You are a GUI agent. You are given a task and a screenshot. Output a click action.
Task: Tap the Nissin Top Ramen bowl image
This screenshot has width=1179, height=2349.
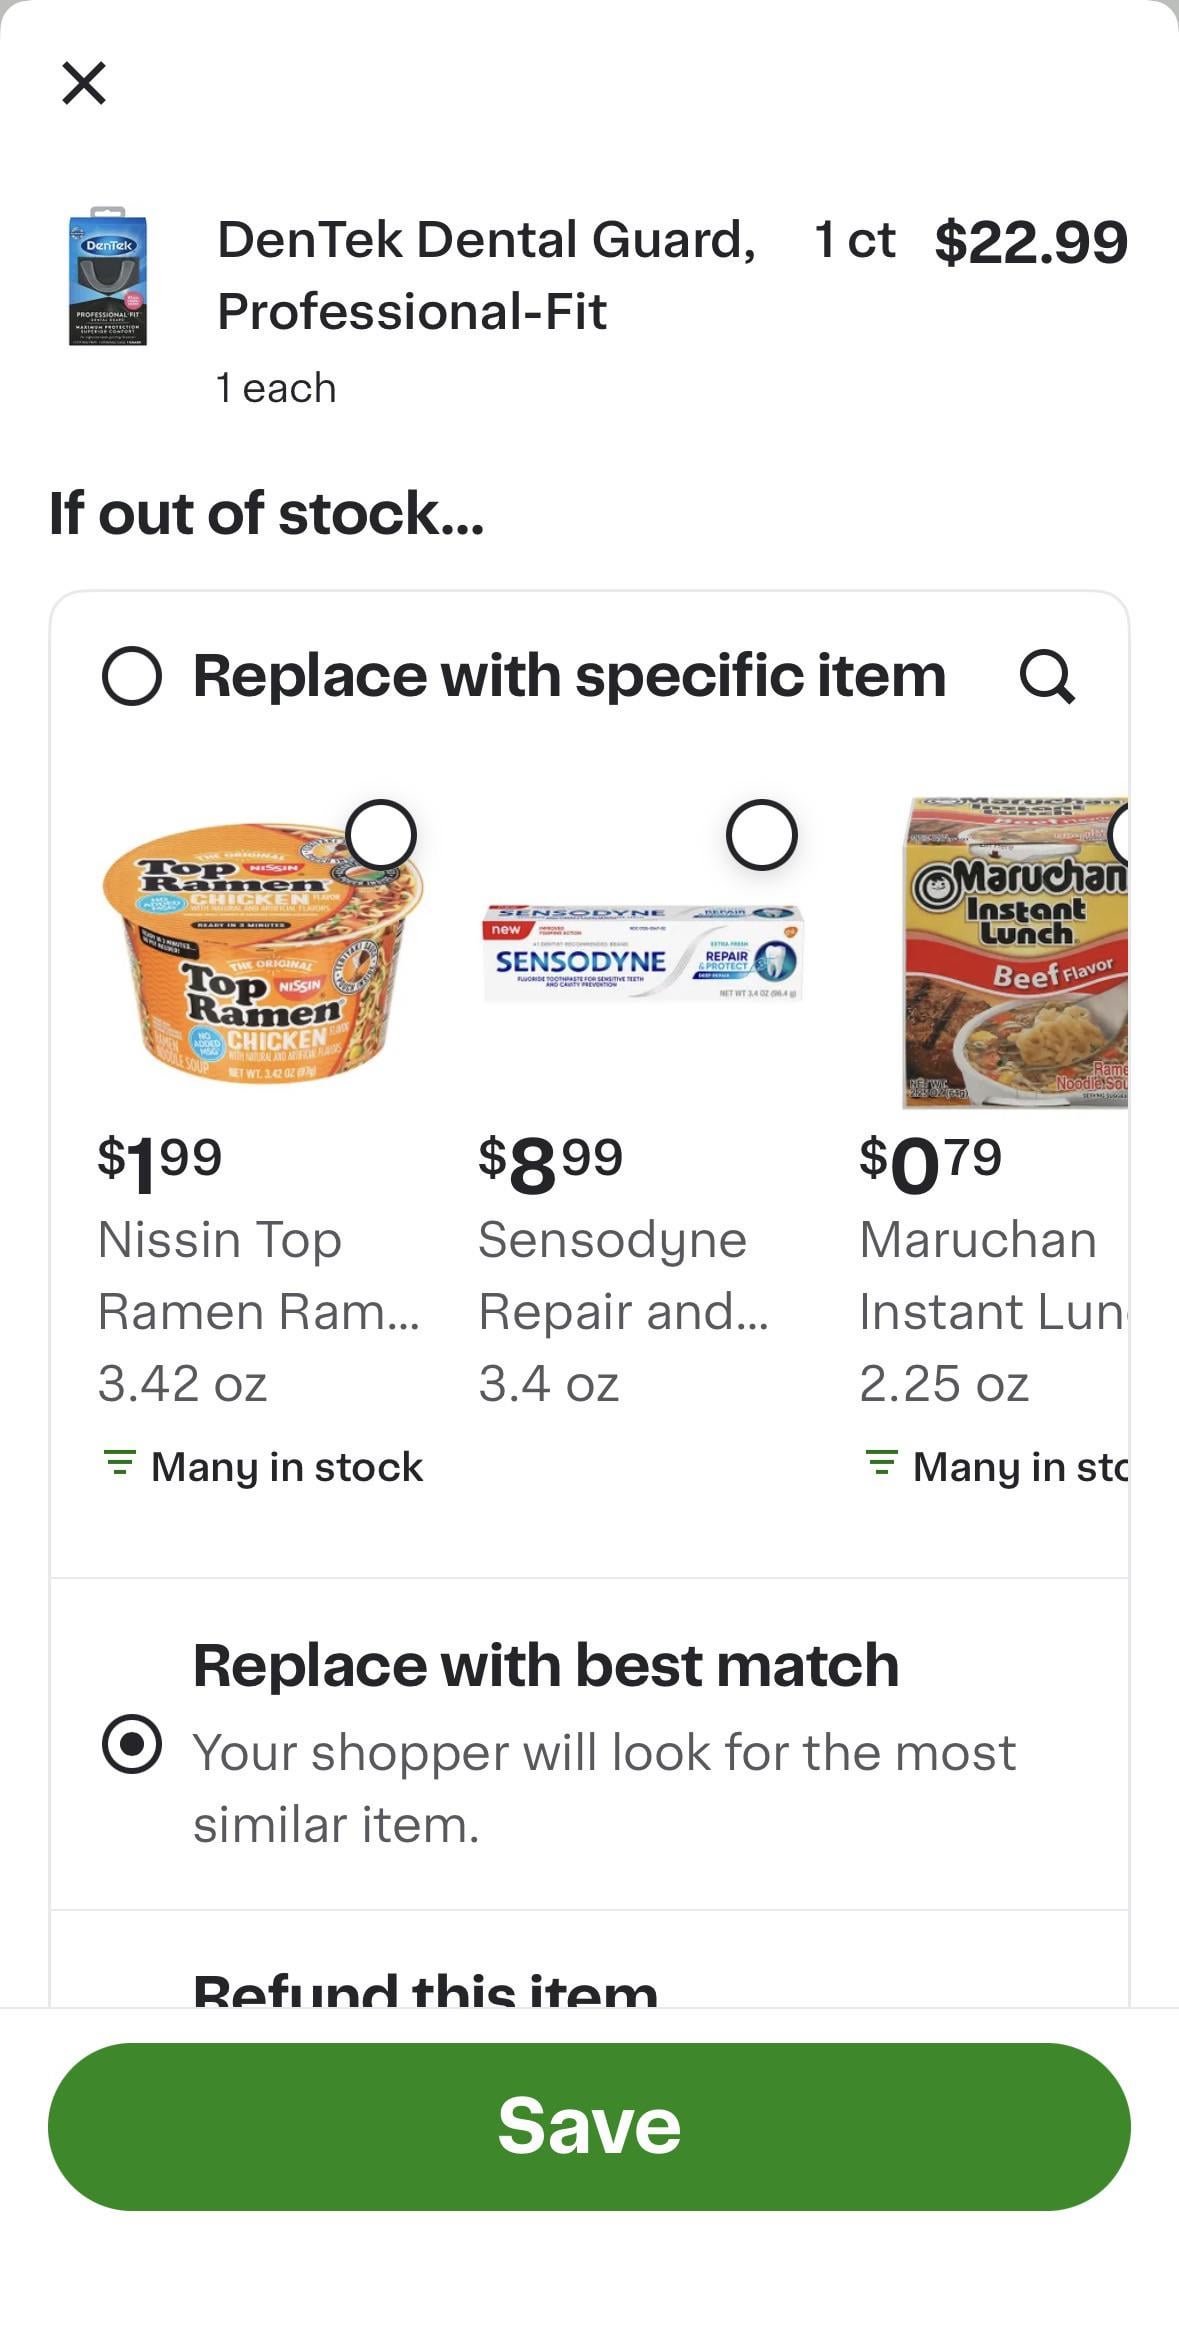point(262,955)
